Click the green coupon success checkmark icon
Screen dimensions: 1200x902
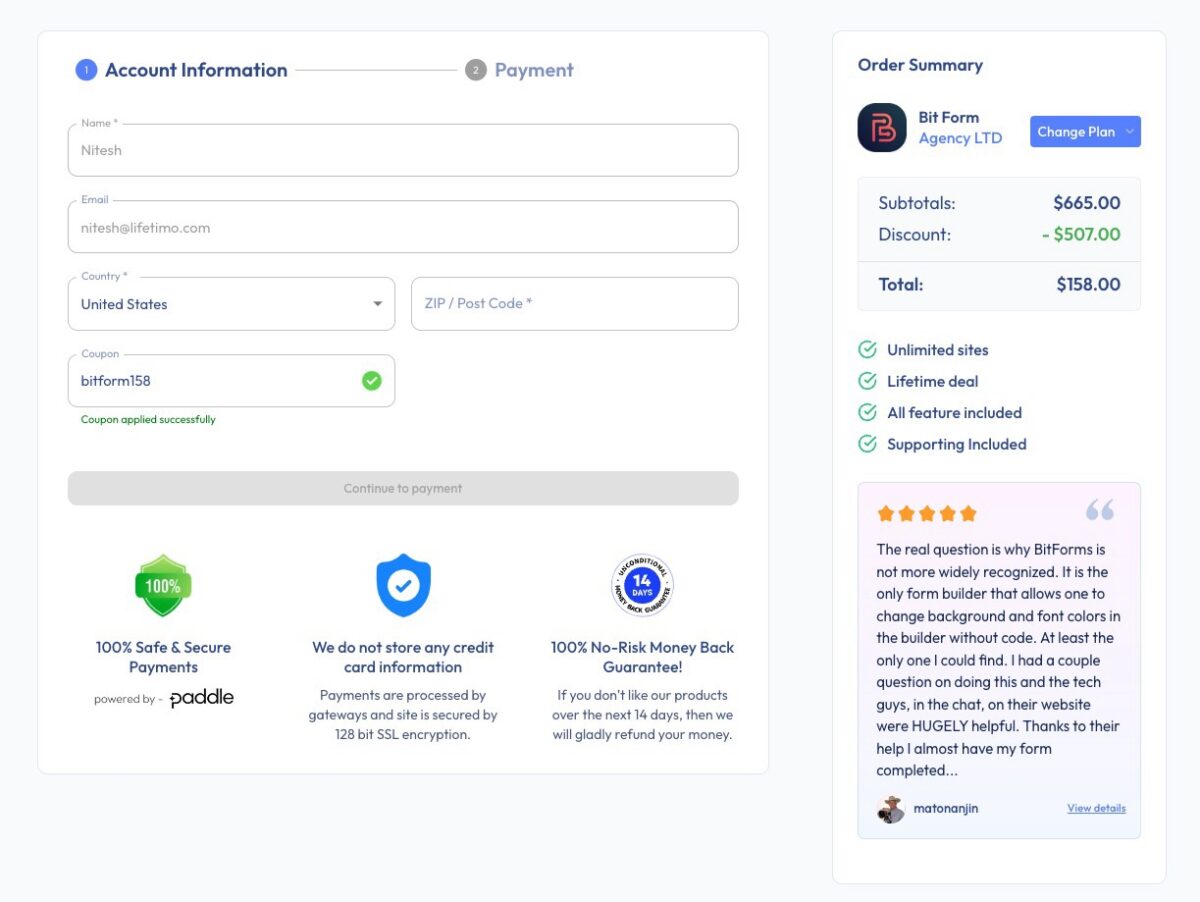point(372,381)
